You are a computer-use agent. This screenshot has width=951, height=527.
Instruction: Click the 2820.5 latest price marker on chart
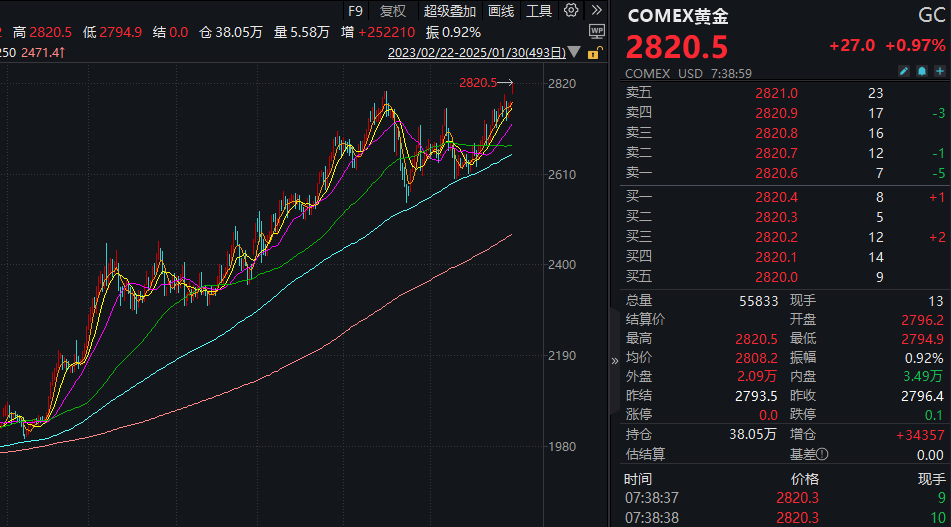[x=478, y=83]
